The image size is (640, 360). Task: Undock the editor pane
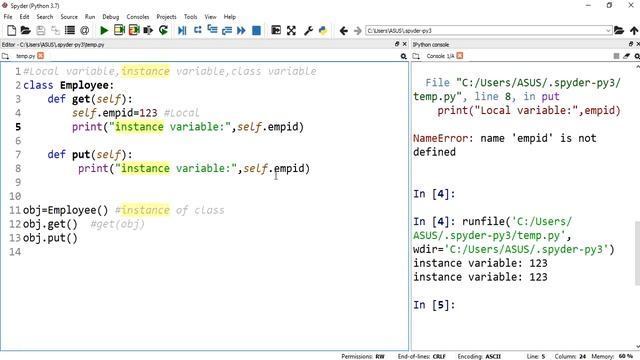point(397,44)
